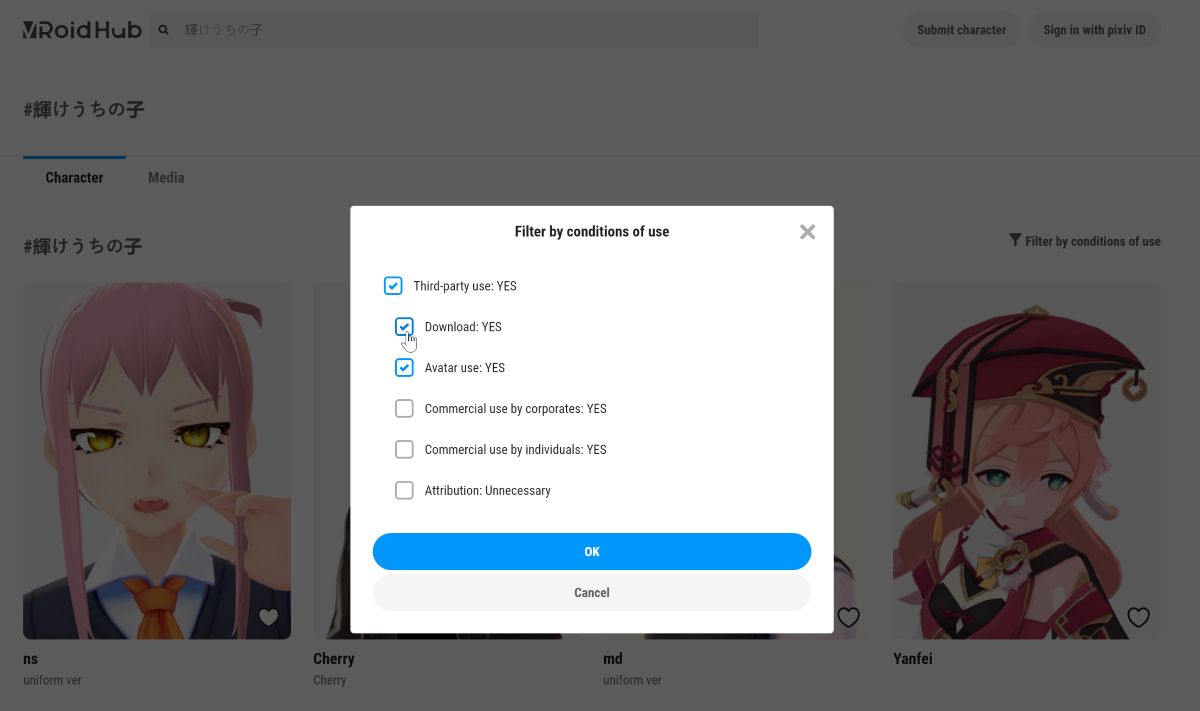Close the filter dialog with X
Screen dimensions: 1200x711
click(x=808, y=232)
